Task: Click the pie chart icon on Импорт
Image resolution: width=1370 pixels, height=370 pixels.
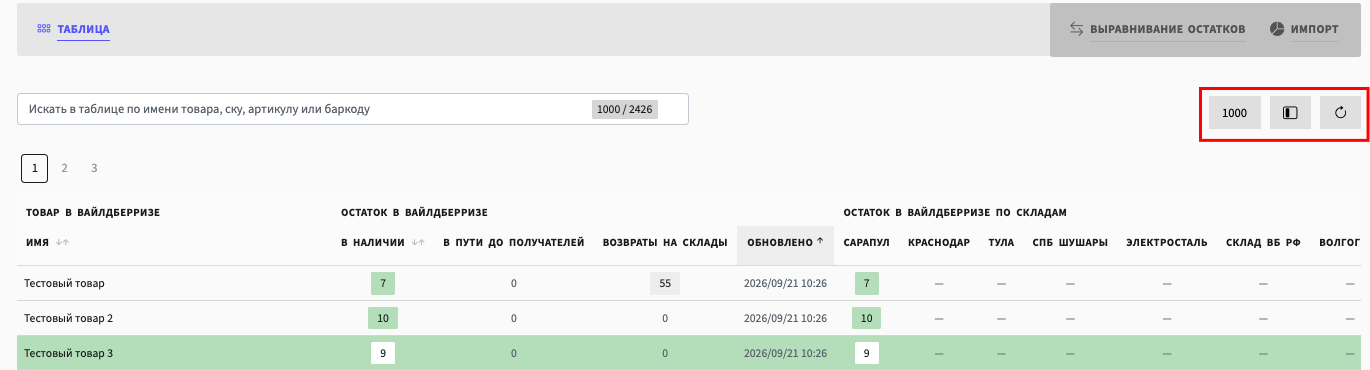Action: pyautogui.click(x=1277, y=29)
